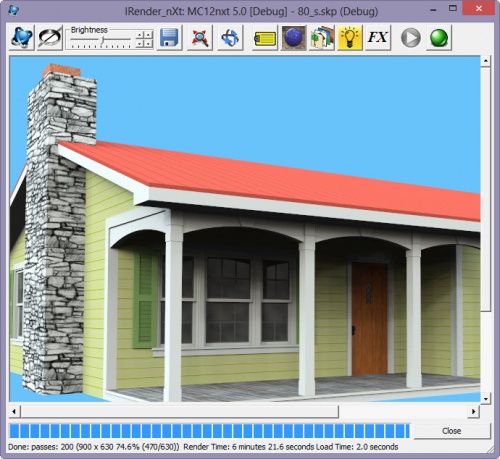Image resolution: width=500 pixels, height=459 pixels.
Task: Click the gray play arrow button
Action: [411, 38]
